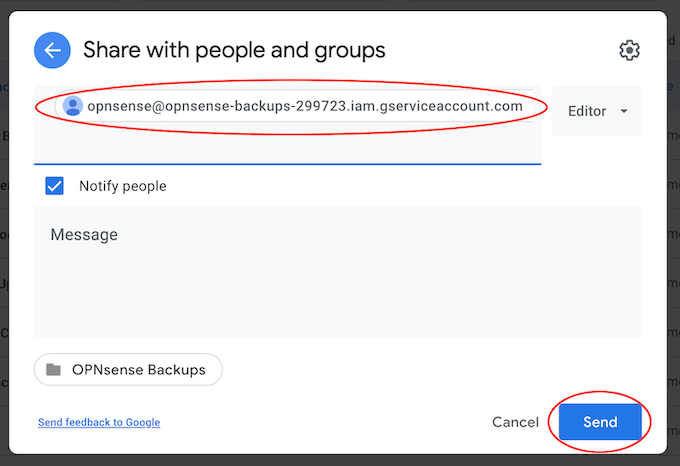Uncheck the Notify people checkbox
Image resolution: width=680 pixels, height=466 pixels.
[55, 186]
